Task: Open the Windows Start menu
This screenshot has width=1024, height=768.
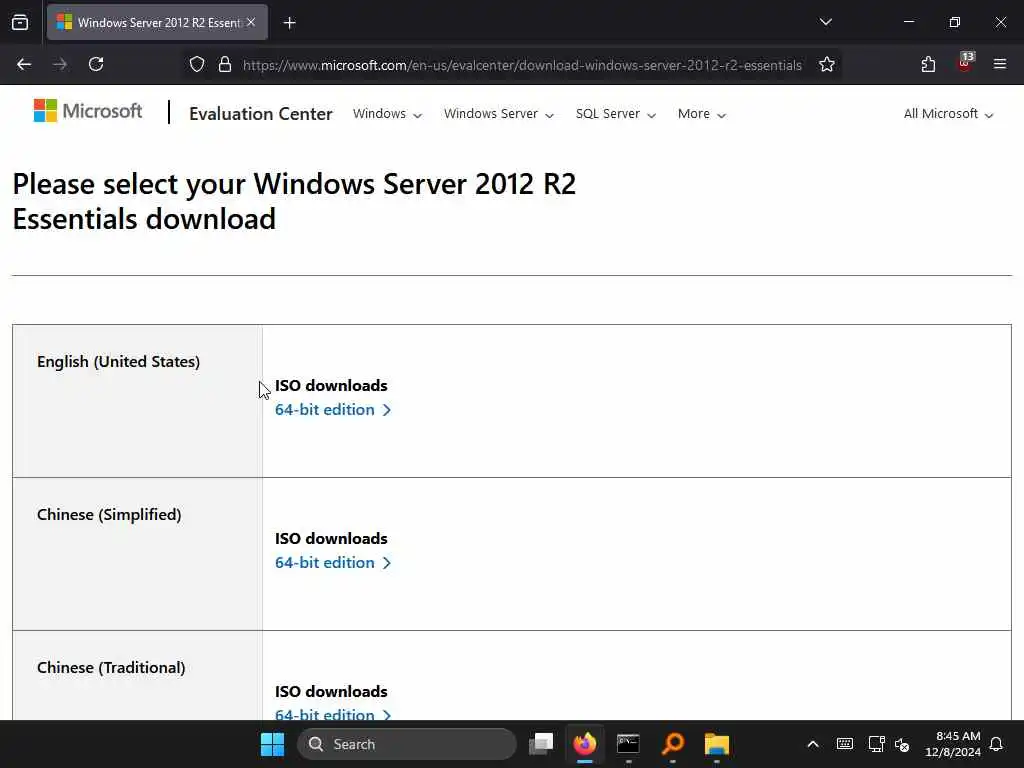Action: 272,744
